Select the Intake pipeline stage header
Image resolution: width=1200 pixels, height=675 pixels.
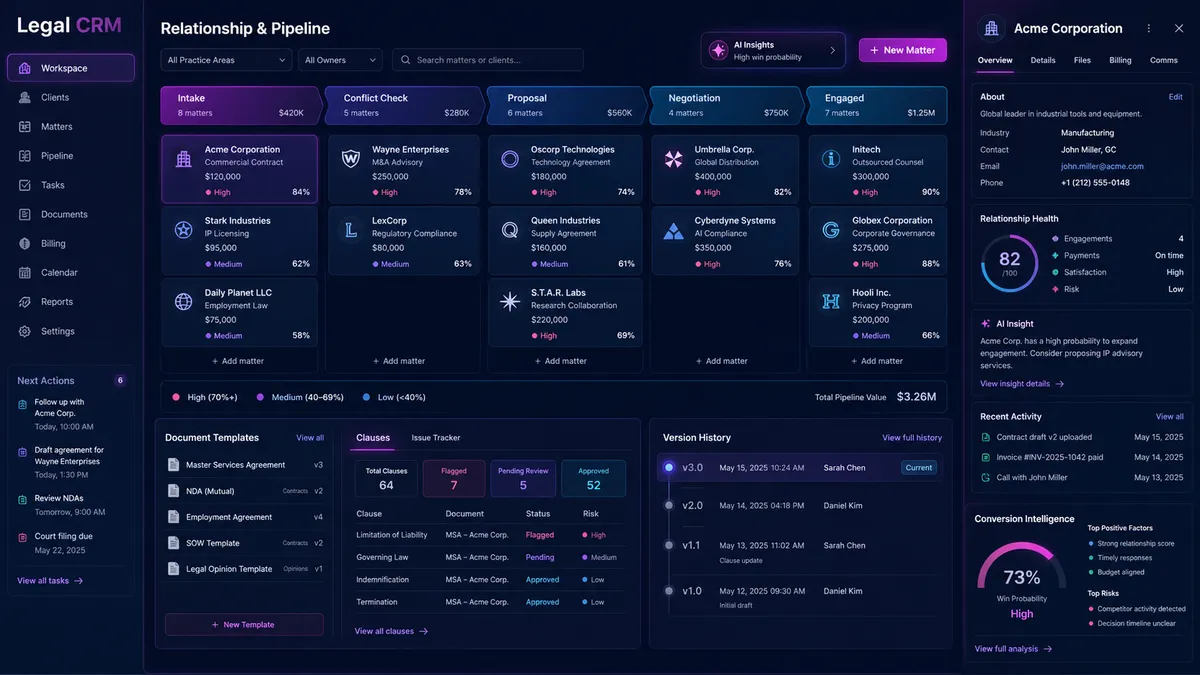(x=240, y=105)
